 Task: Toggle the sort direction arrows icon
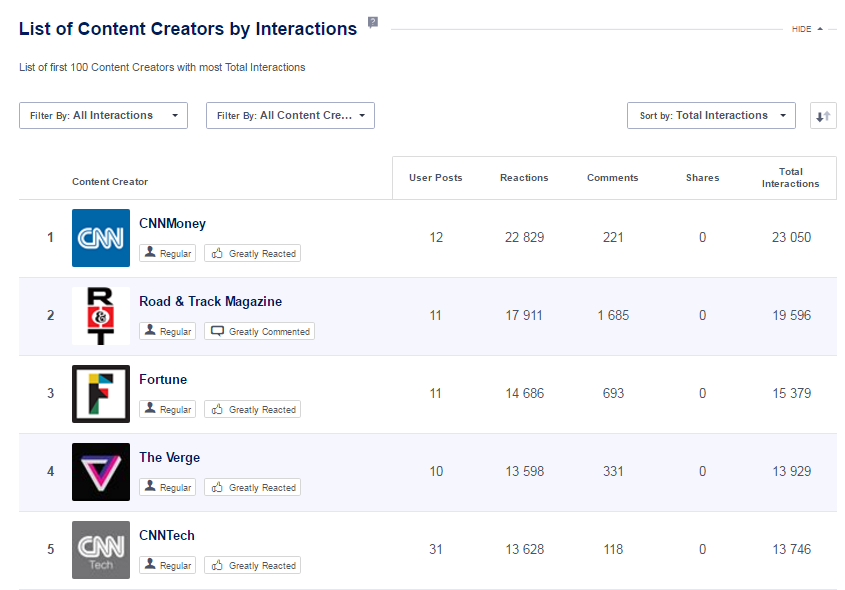[x=823, y=115]
